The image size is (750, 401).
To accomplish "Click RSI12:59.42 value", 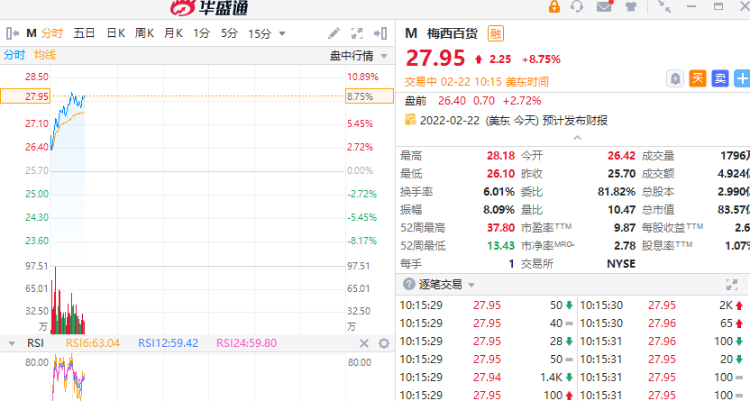I will (168, 343).
